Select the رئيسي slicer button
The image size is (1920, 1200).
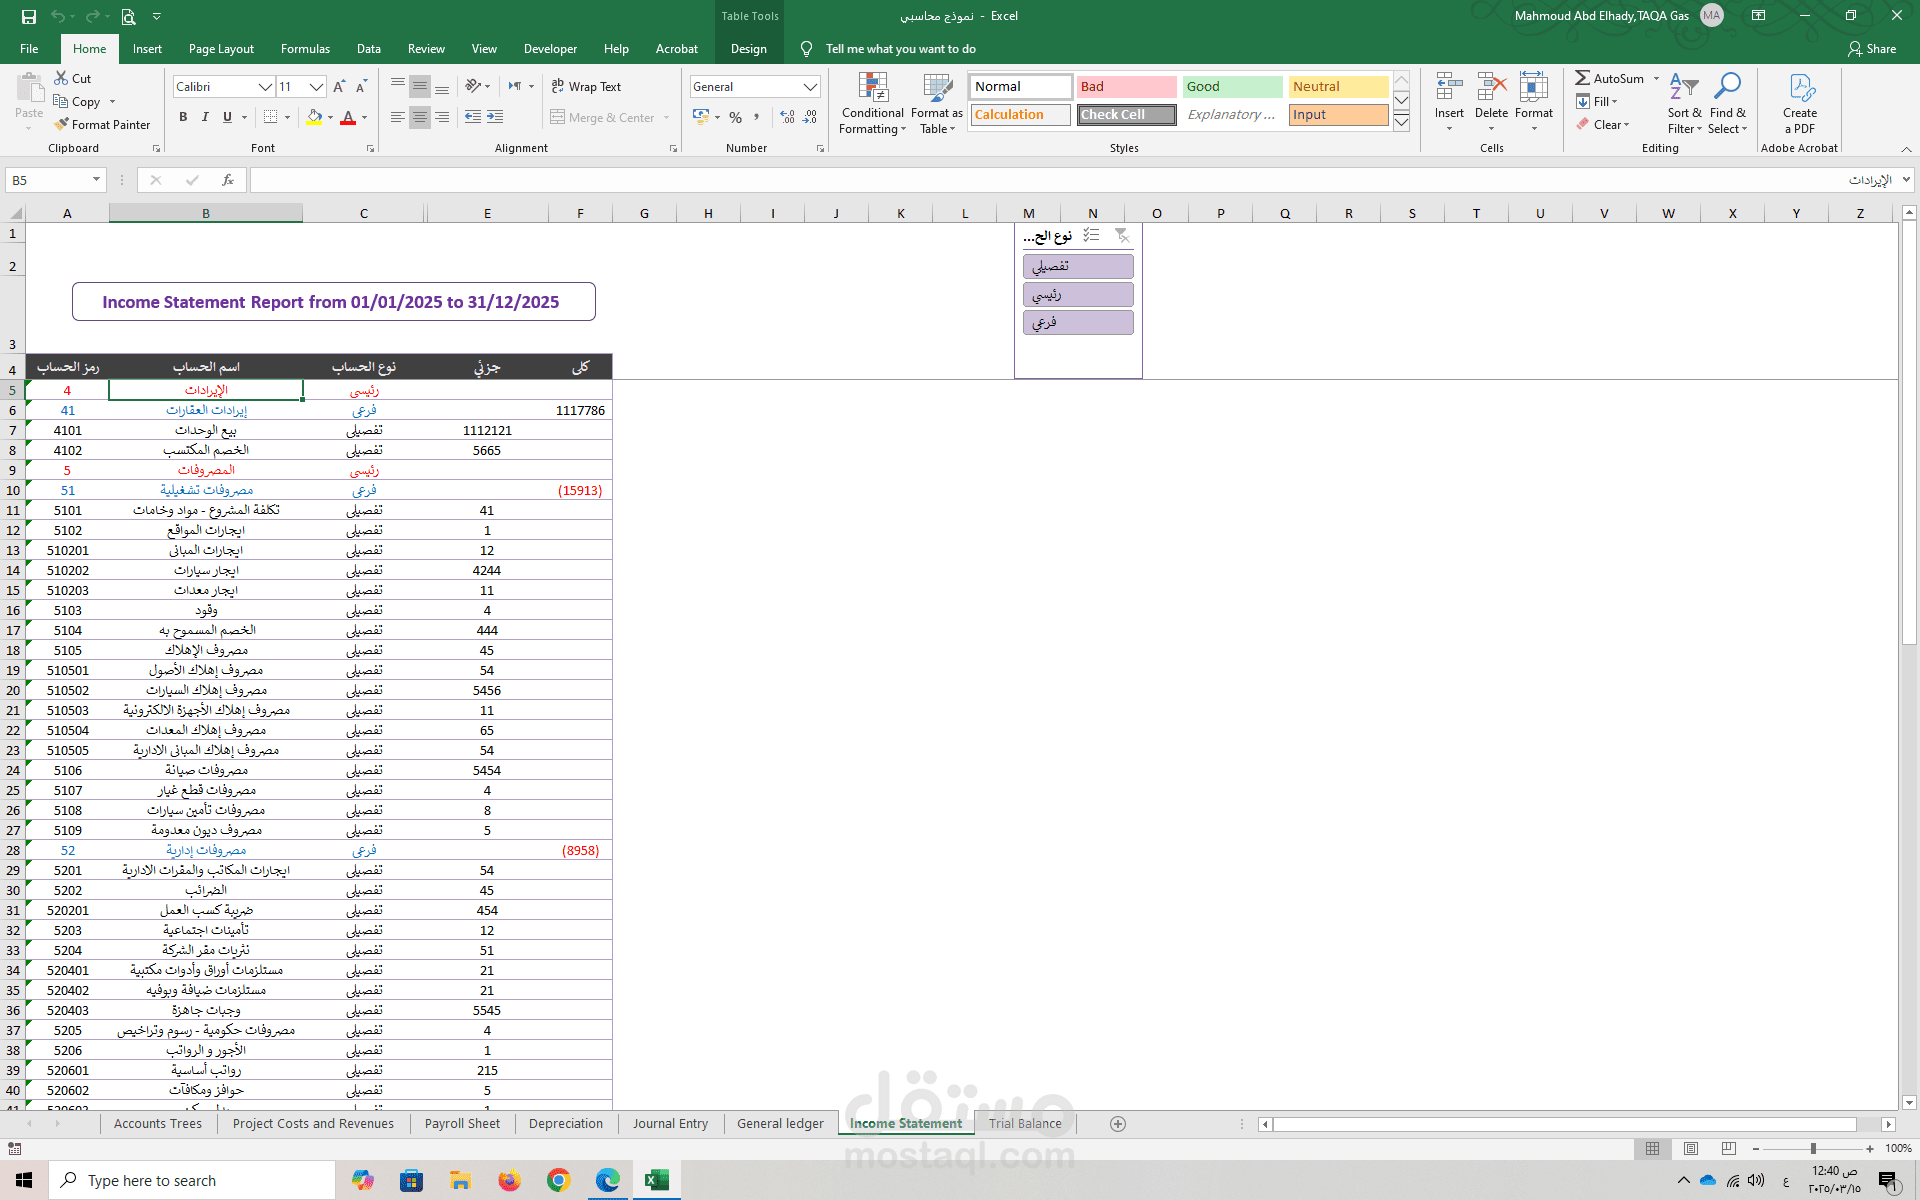[1077, 294]
